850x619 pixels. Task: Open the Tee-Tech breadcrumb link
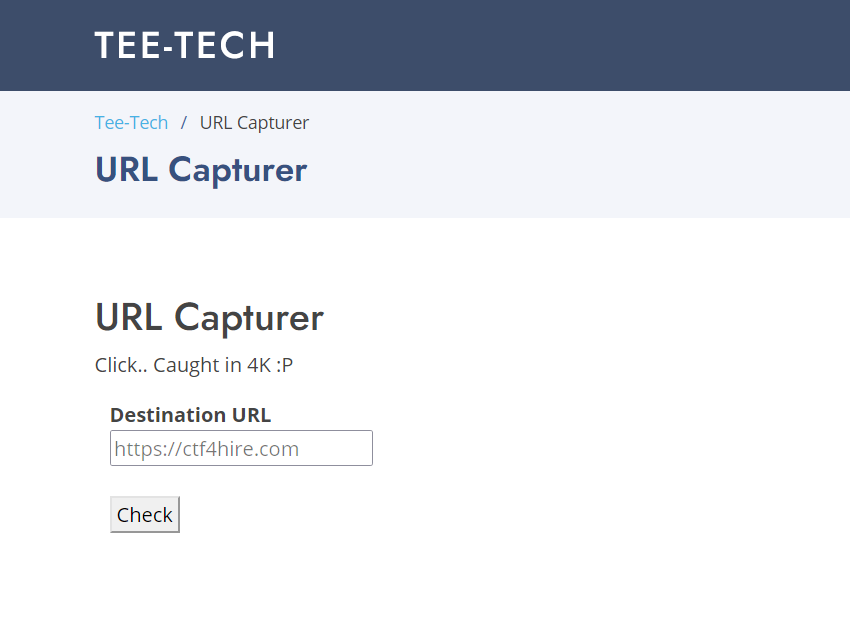coord(131,123)
